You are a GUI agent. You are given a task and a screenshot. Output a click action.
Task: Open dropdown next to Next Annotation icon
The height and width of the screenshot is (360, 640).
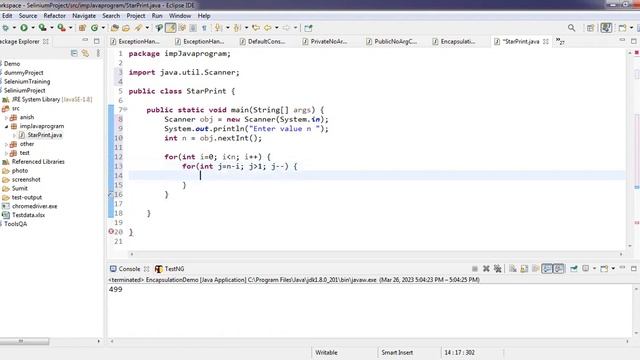(x=227, y=28)
